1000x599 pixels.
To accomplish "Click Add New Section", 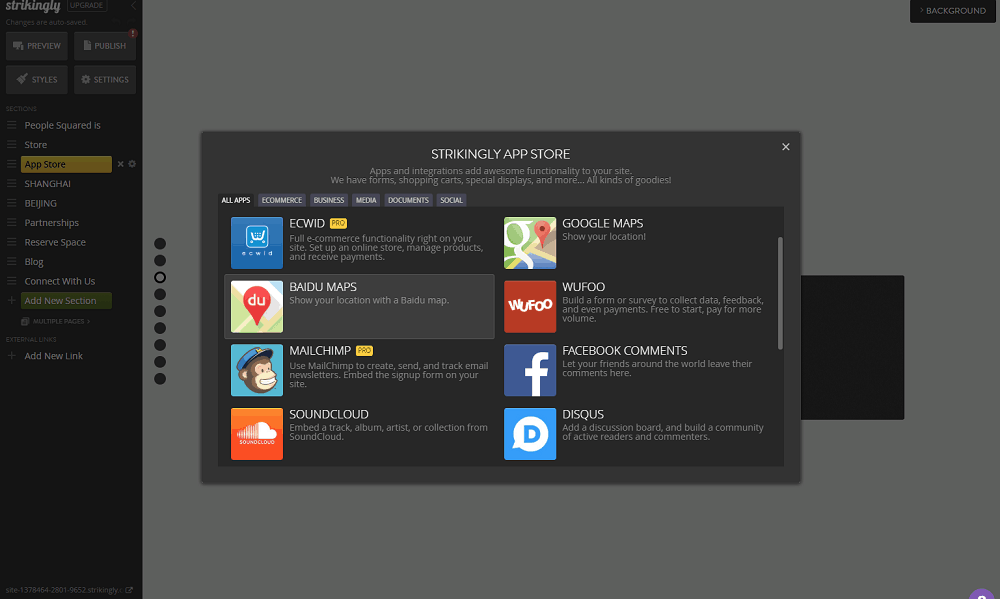I will [x=66, y=300].
